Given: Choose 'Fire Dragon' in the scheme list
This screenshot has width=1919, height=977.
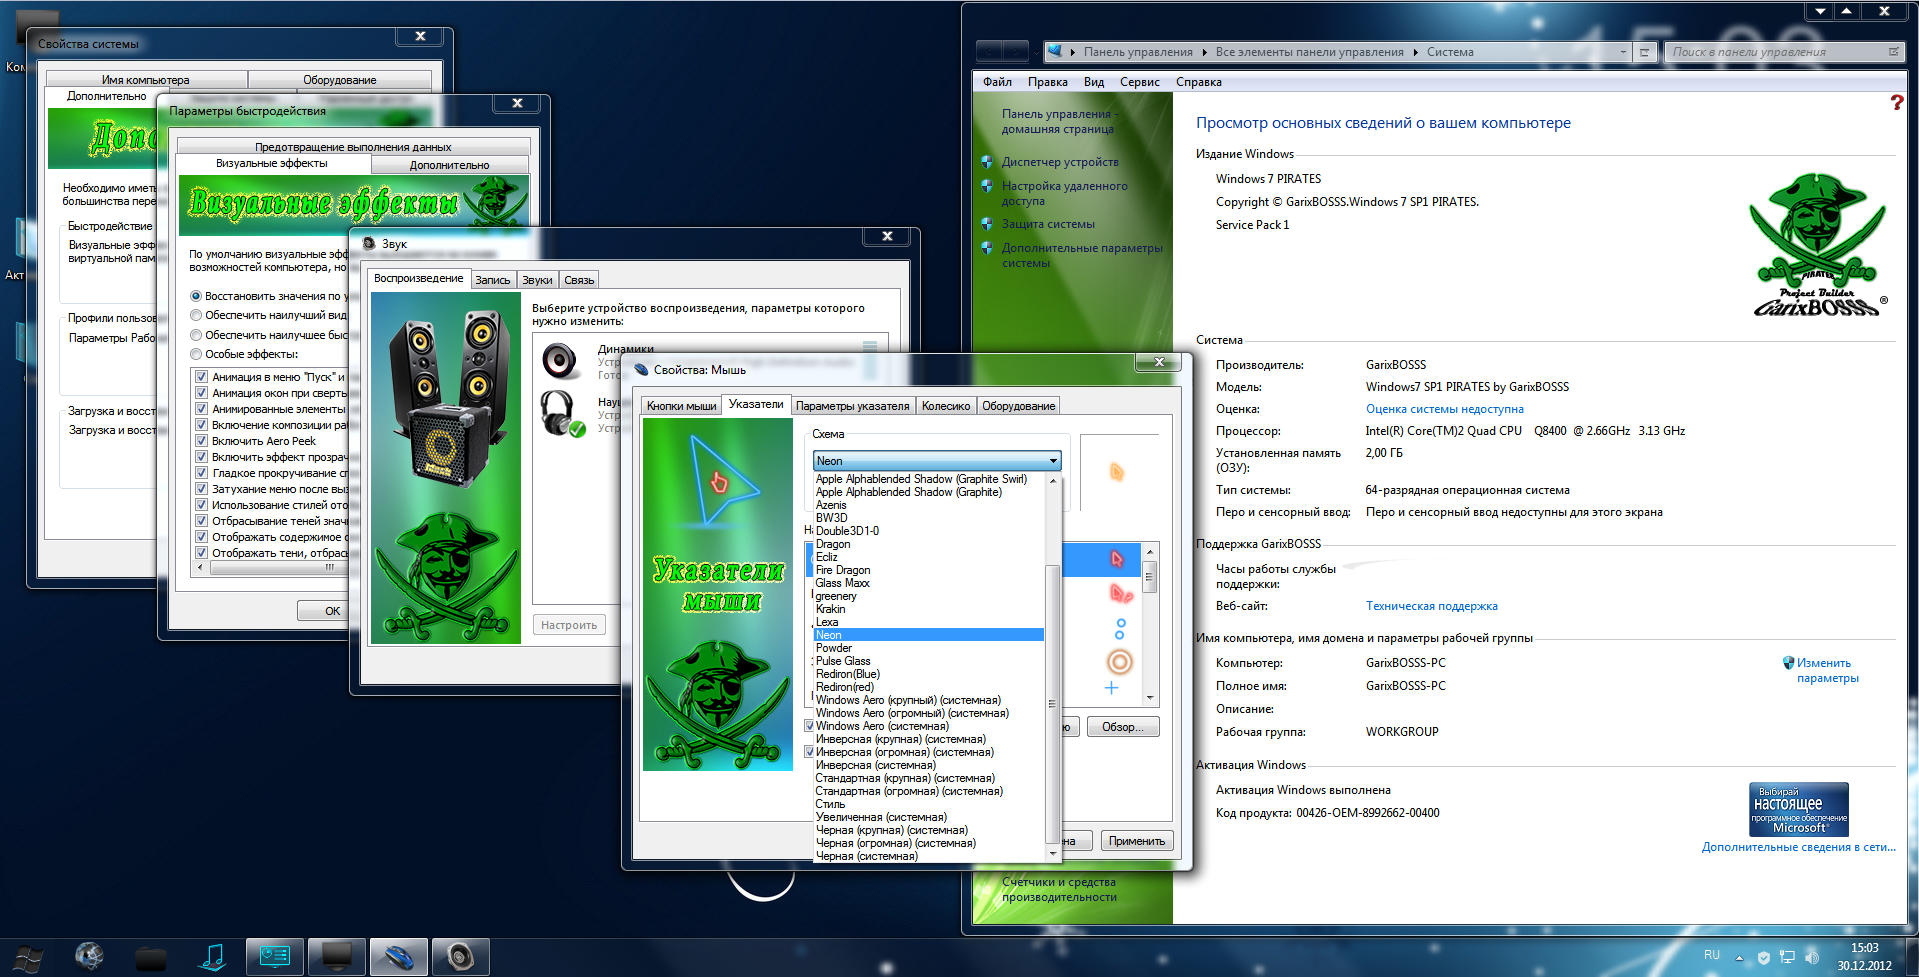Looking at the screenshot, I should [x=842, y=570].
